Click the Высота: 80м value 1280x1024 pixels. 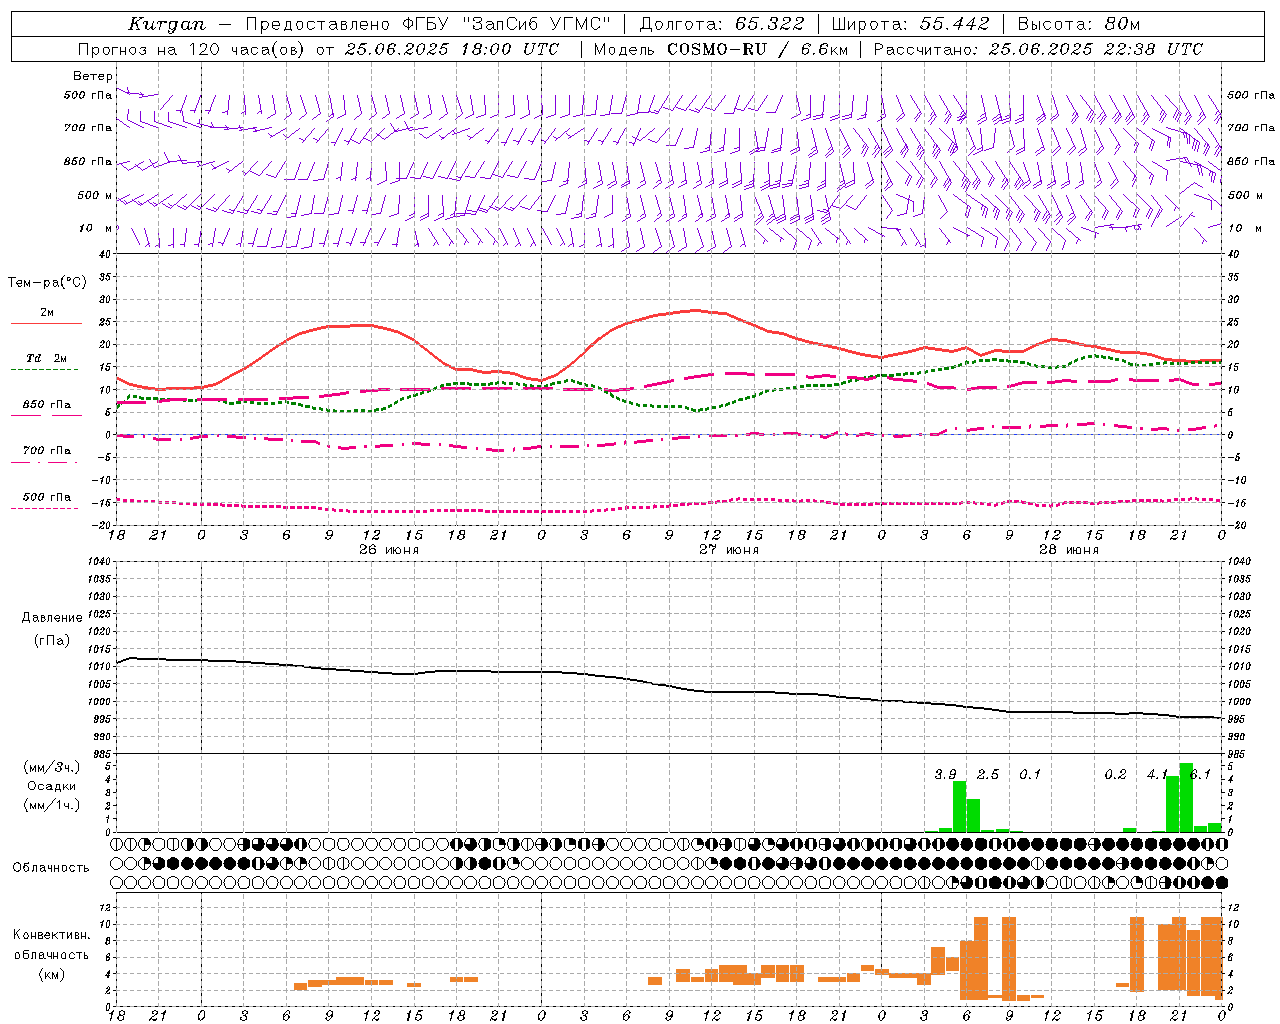pyautogui.click(x=1078, y=24)
